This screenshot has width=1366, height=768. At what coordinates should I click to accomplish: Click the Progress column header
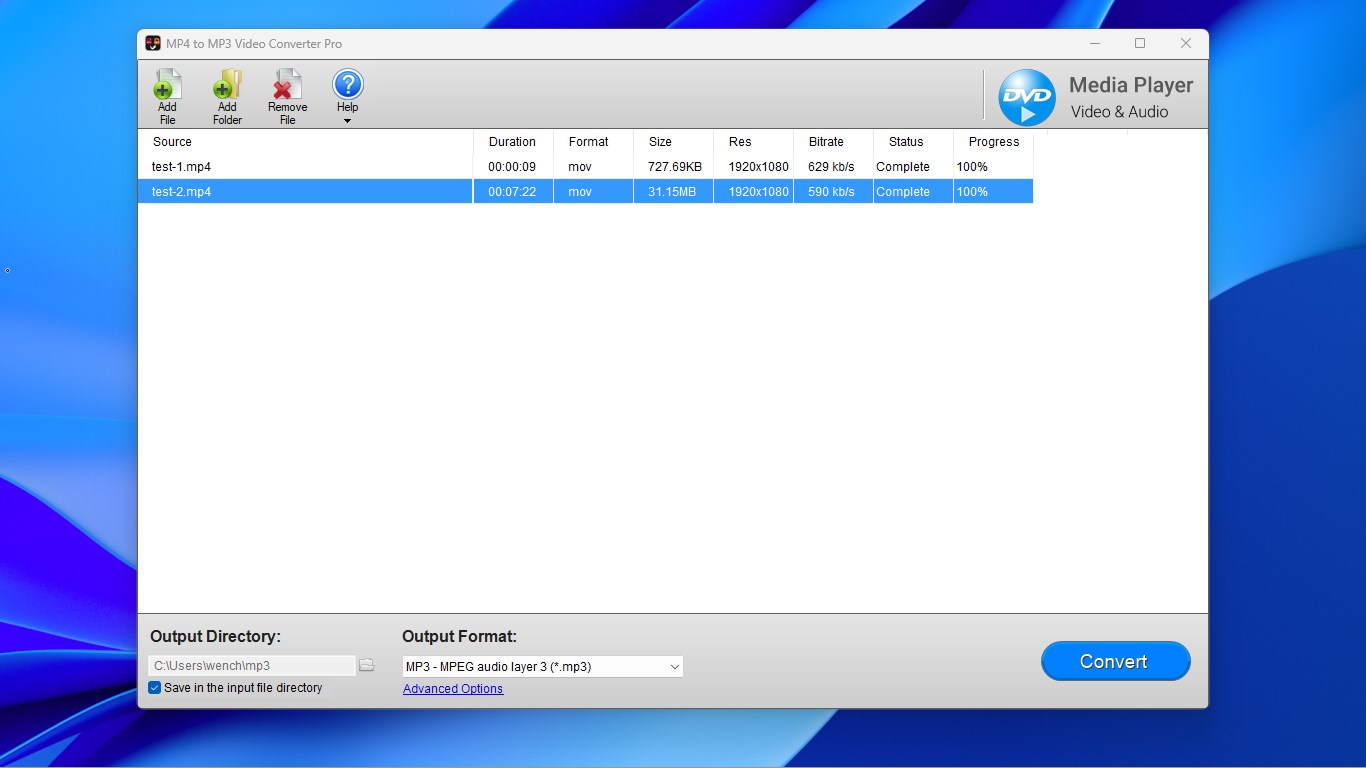pyautogui.click(x=993, y=142)
